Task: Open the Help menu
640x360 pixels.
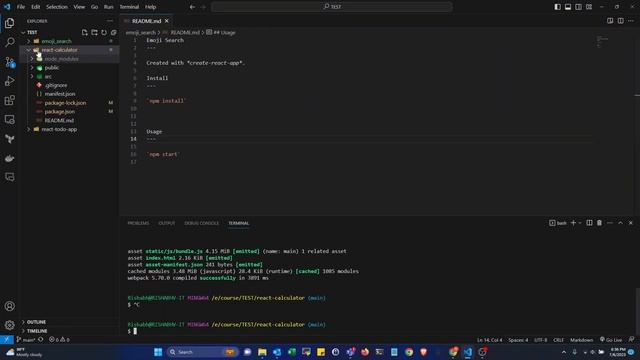Action: [151, 7]
